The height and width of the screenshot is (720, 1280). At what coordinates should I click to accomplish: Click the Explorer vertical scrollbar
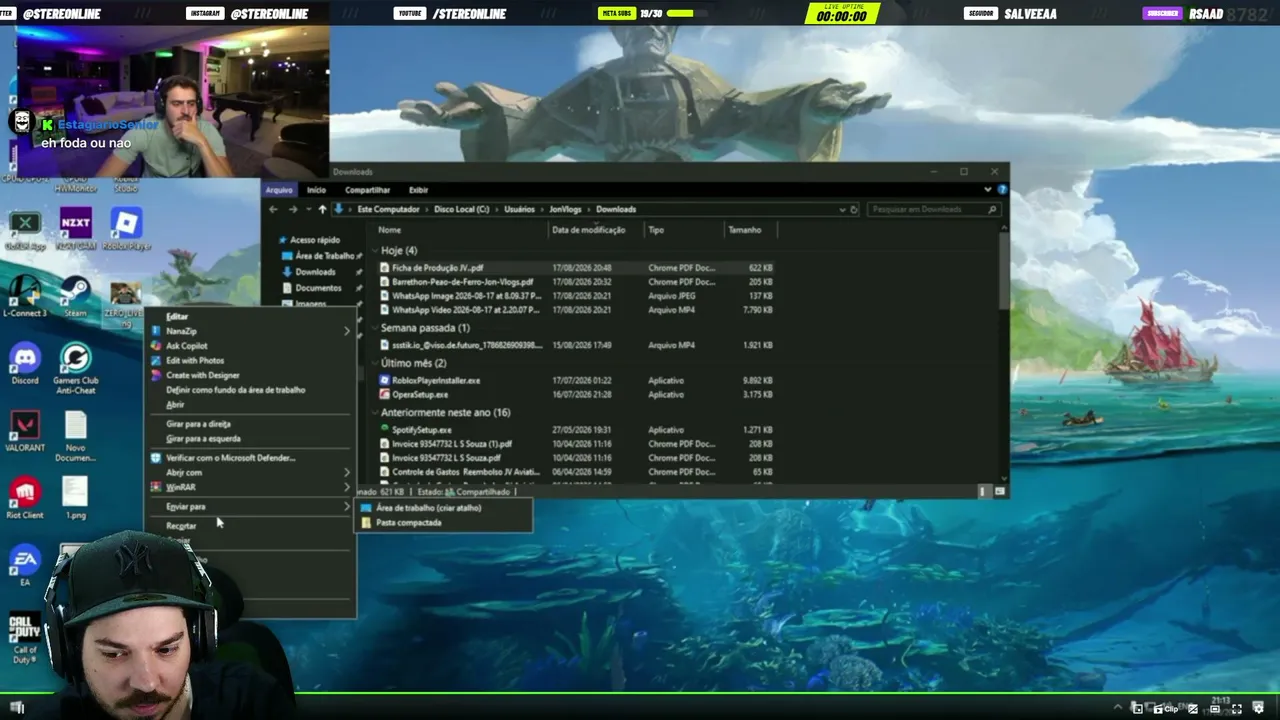pyautogui.click(x=1003, y=270)
